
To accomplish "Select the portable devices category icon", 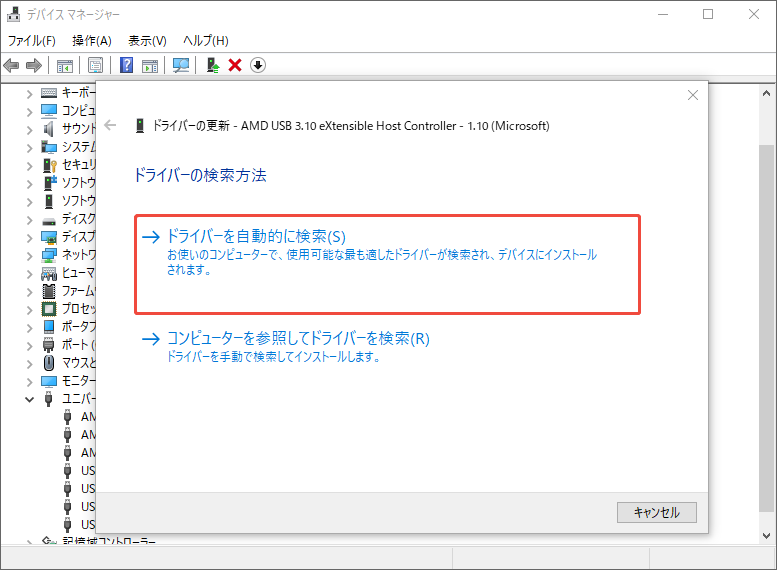I will click(x=49, y=327).
